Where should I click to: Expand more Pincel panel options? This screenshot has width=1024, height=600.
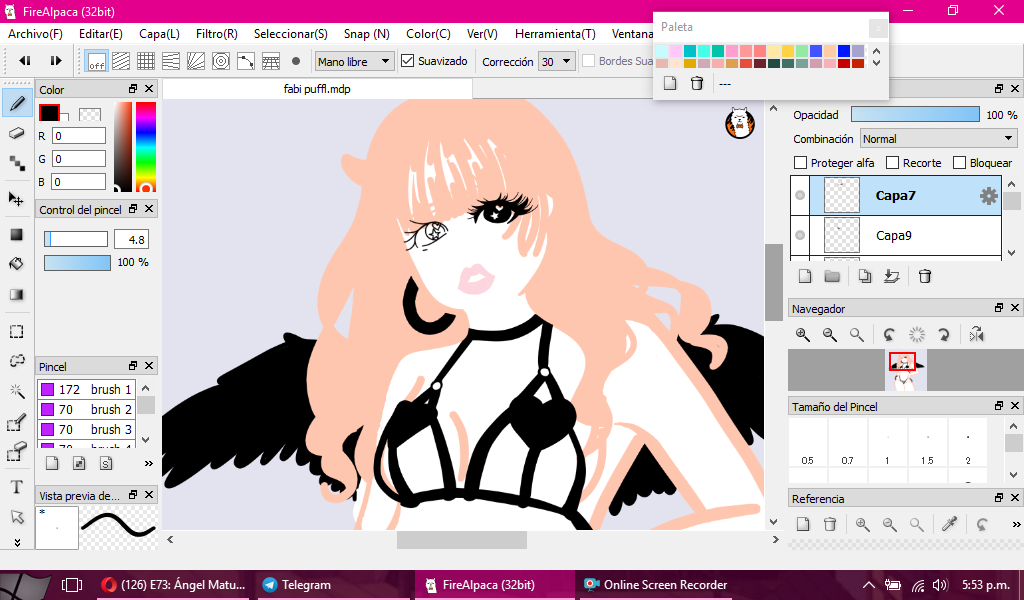point(148,464)
